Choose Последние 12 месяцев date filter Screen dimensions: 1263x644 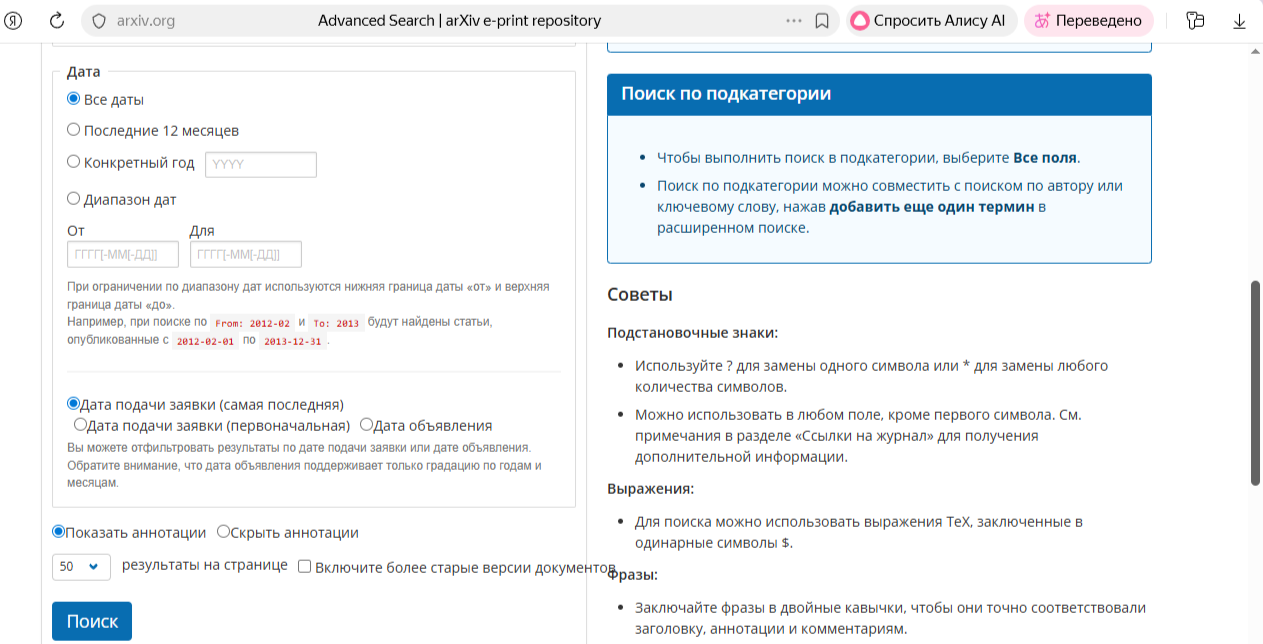73,129
